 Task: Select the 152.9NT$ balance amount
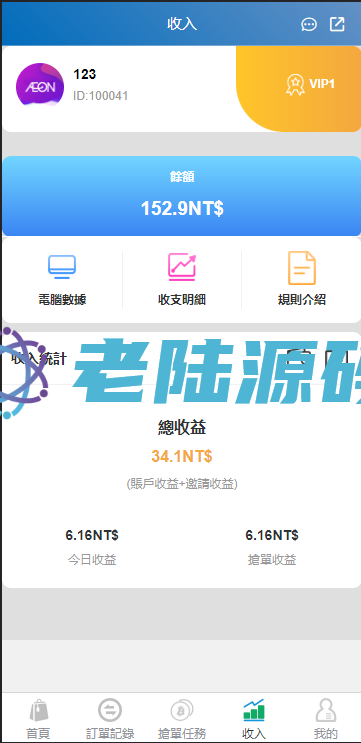coord(182,208)
